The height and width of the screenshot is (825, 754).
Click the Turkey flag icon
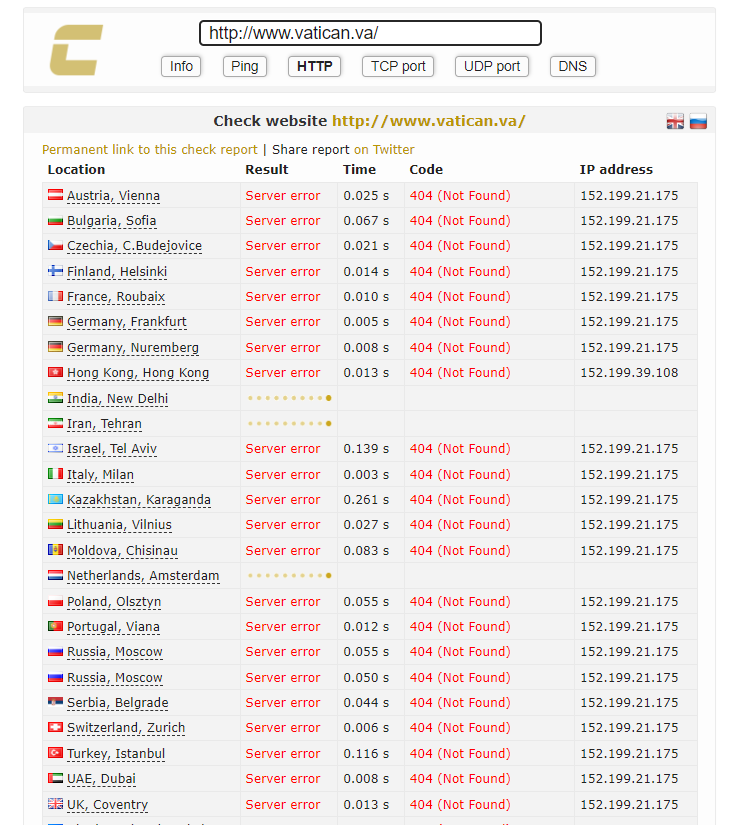coord(55,753)
